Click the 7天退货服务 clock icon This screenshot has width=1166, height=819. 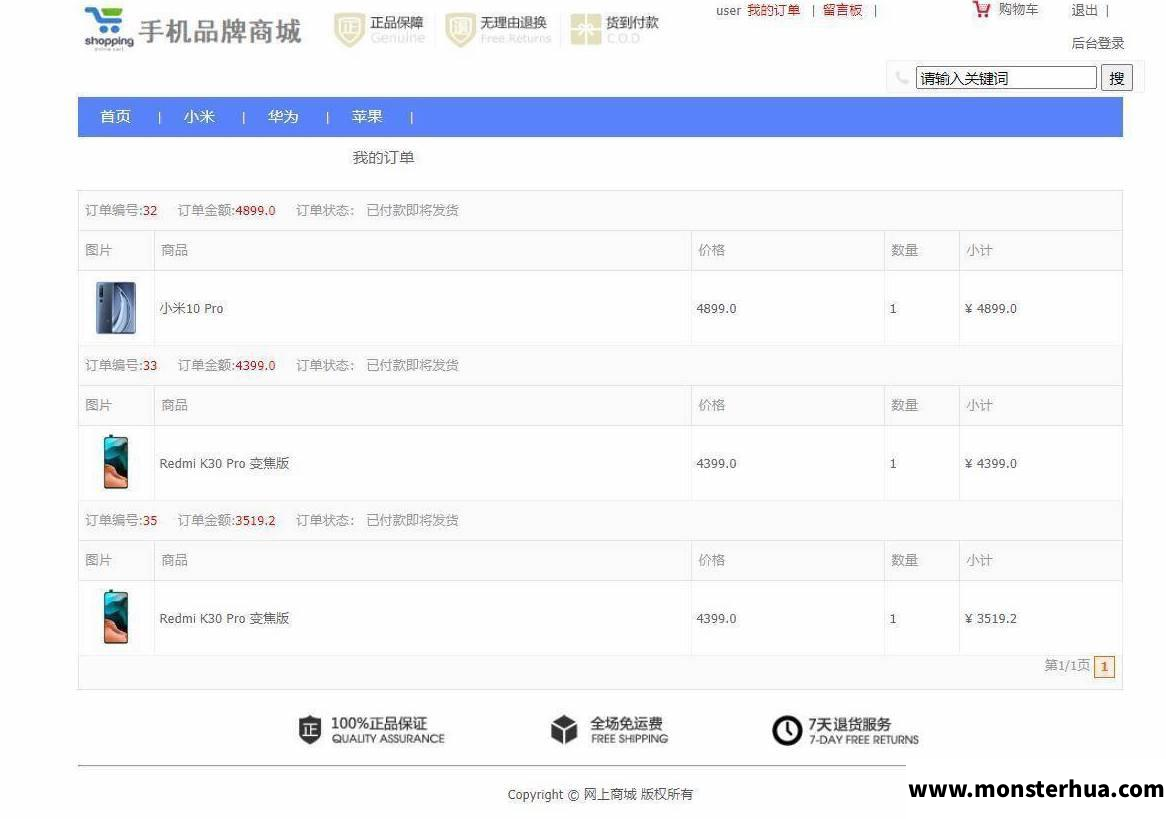(x=787, y=730)
